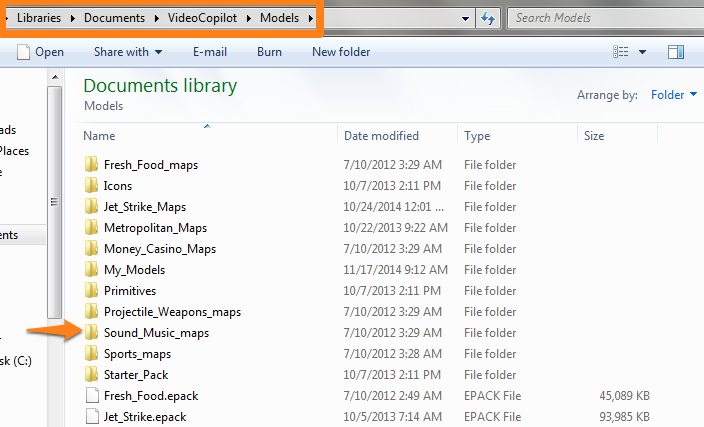Sort by the Date modified column header

point(381,136)
